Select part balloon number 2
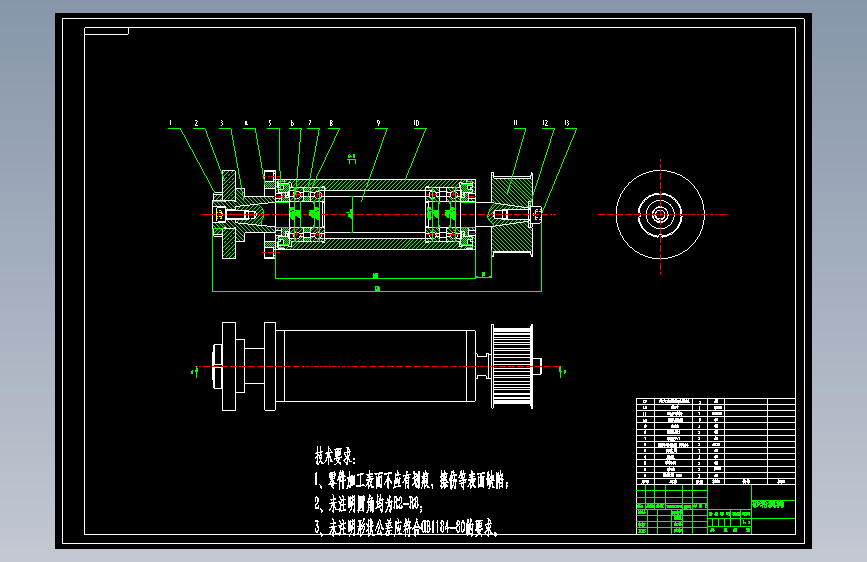 (196, 123)
